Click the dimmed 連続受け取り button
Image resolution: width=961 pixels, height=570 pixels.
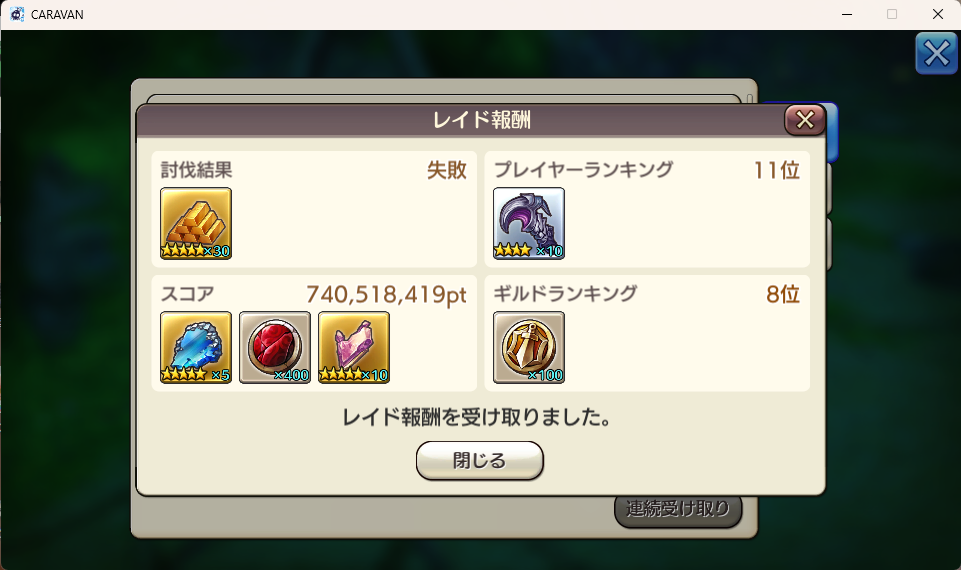(x=678, y=508)
